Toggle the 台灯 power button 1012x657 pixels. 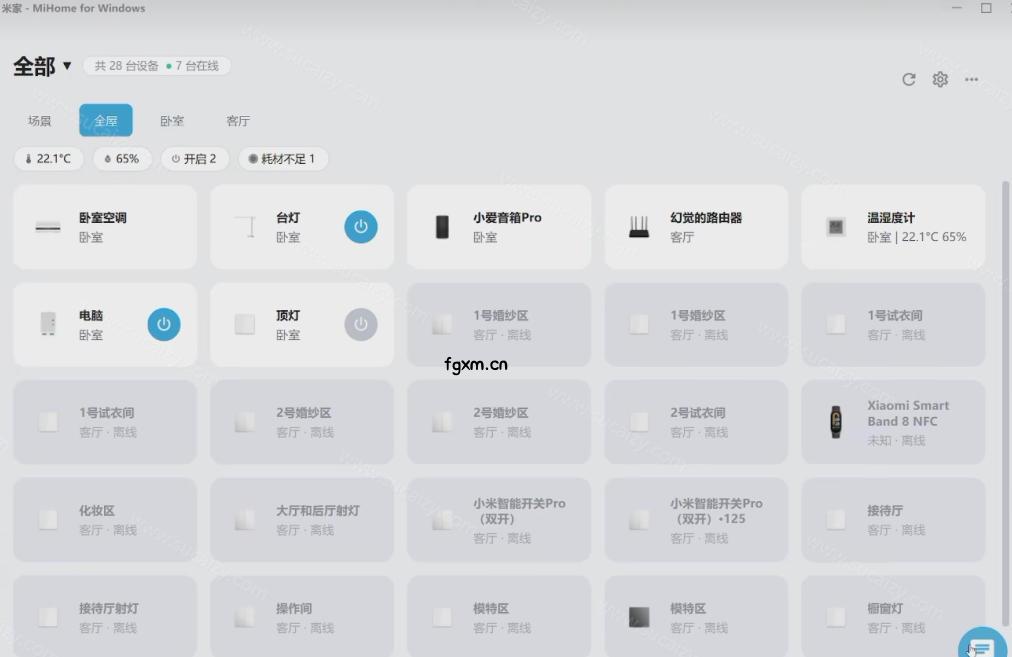(361, 227)
